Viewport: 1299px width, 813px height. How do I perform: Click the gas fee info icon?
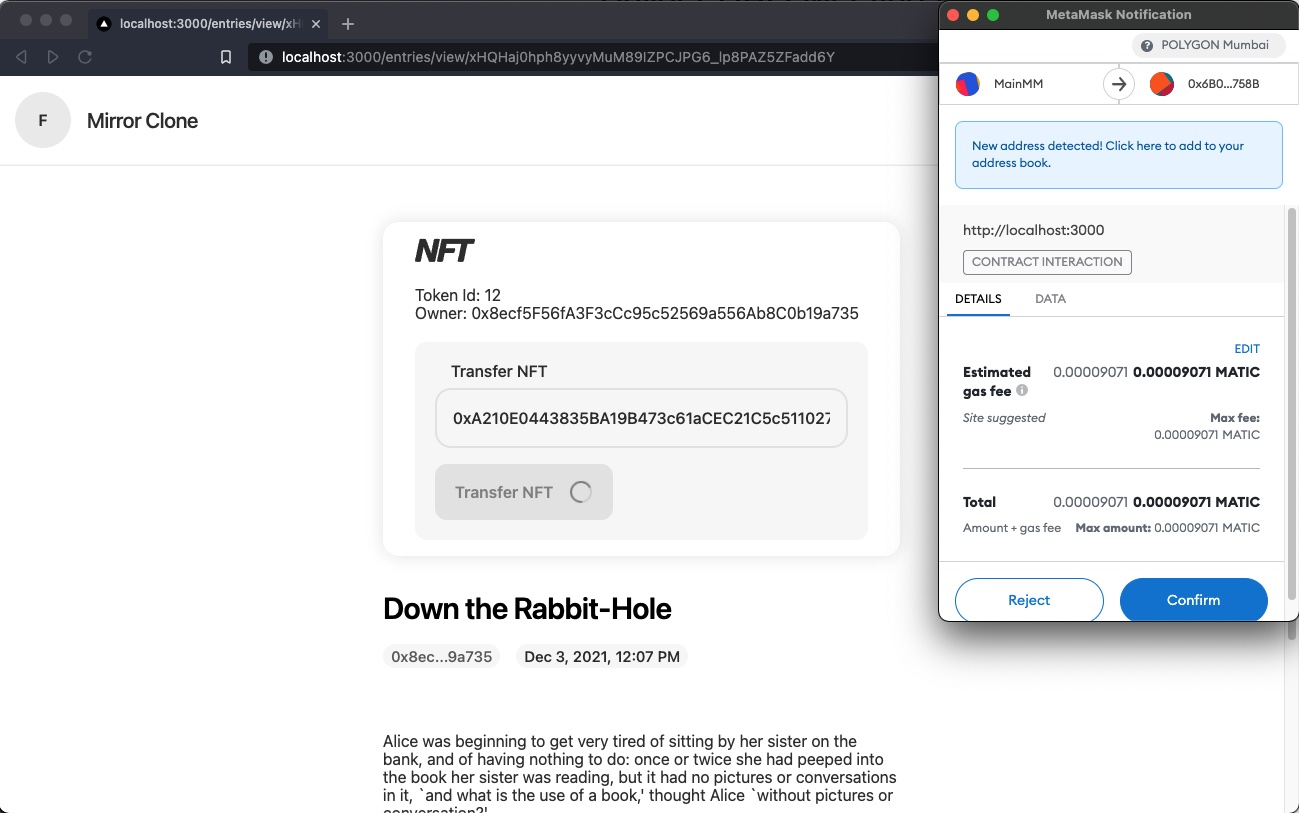point(1022,391)
